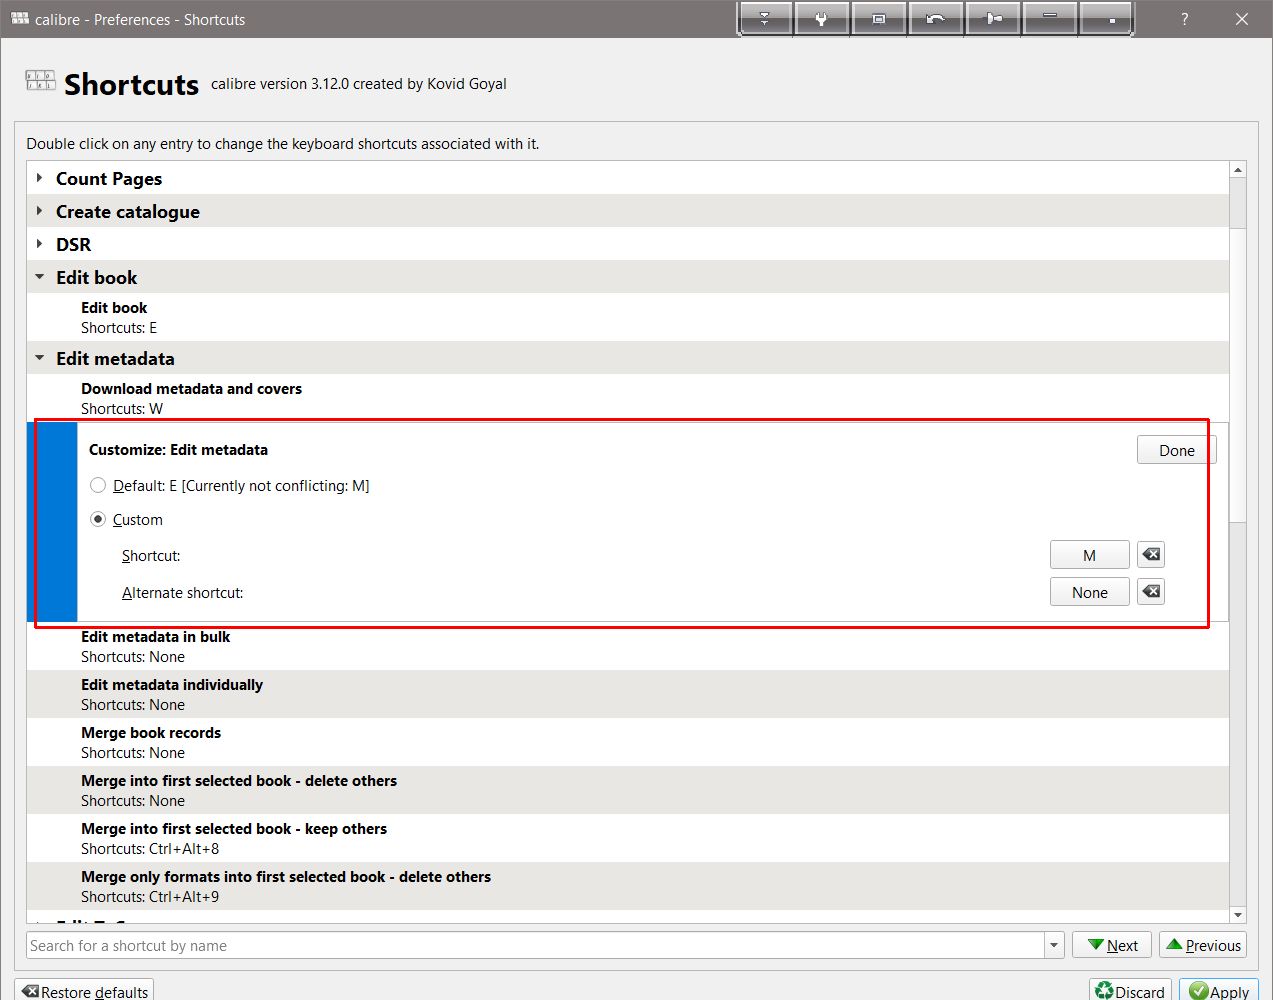Collapse the Edit book group
The width and height of the screenshot is (1273, 1000).
(39, 277)
